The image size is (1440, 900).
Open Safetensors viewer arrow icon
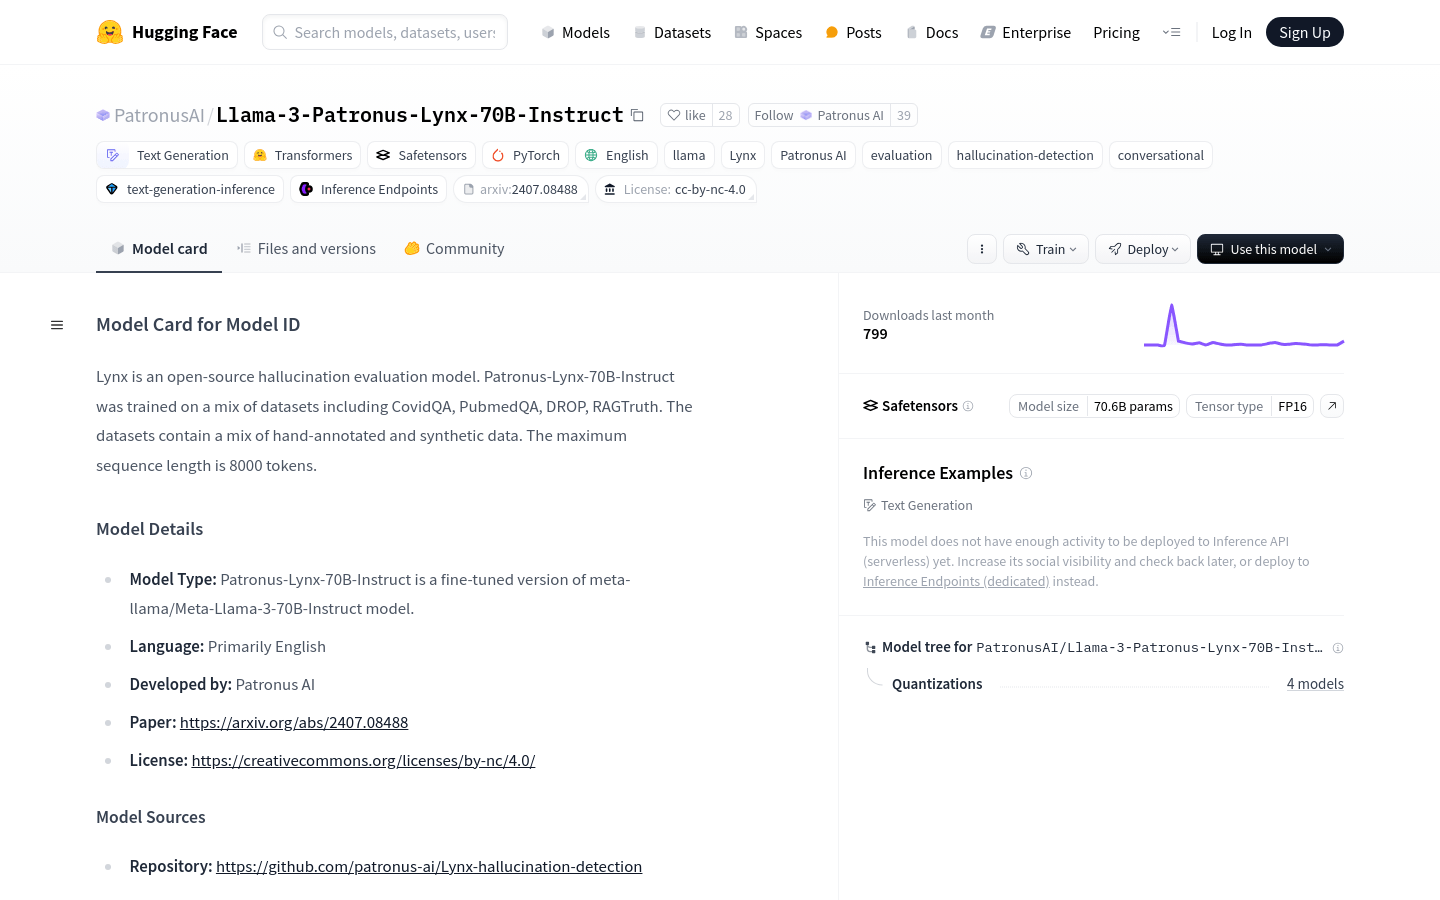(x=1332, y=406)
